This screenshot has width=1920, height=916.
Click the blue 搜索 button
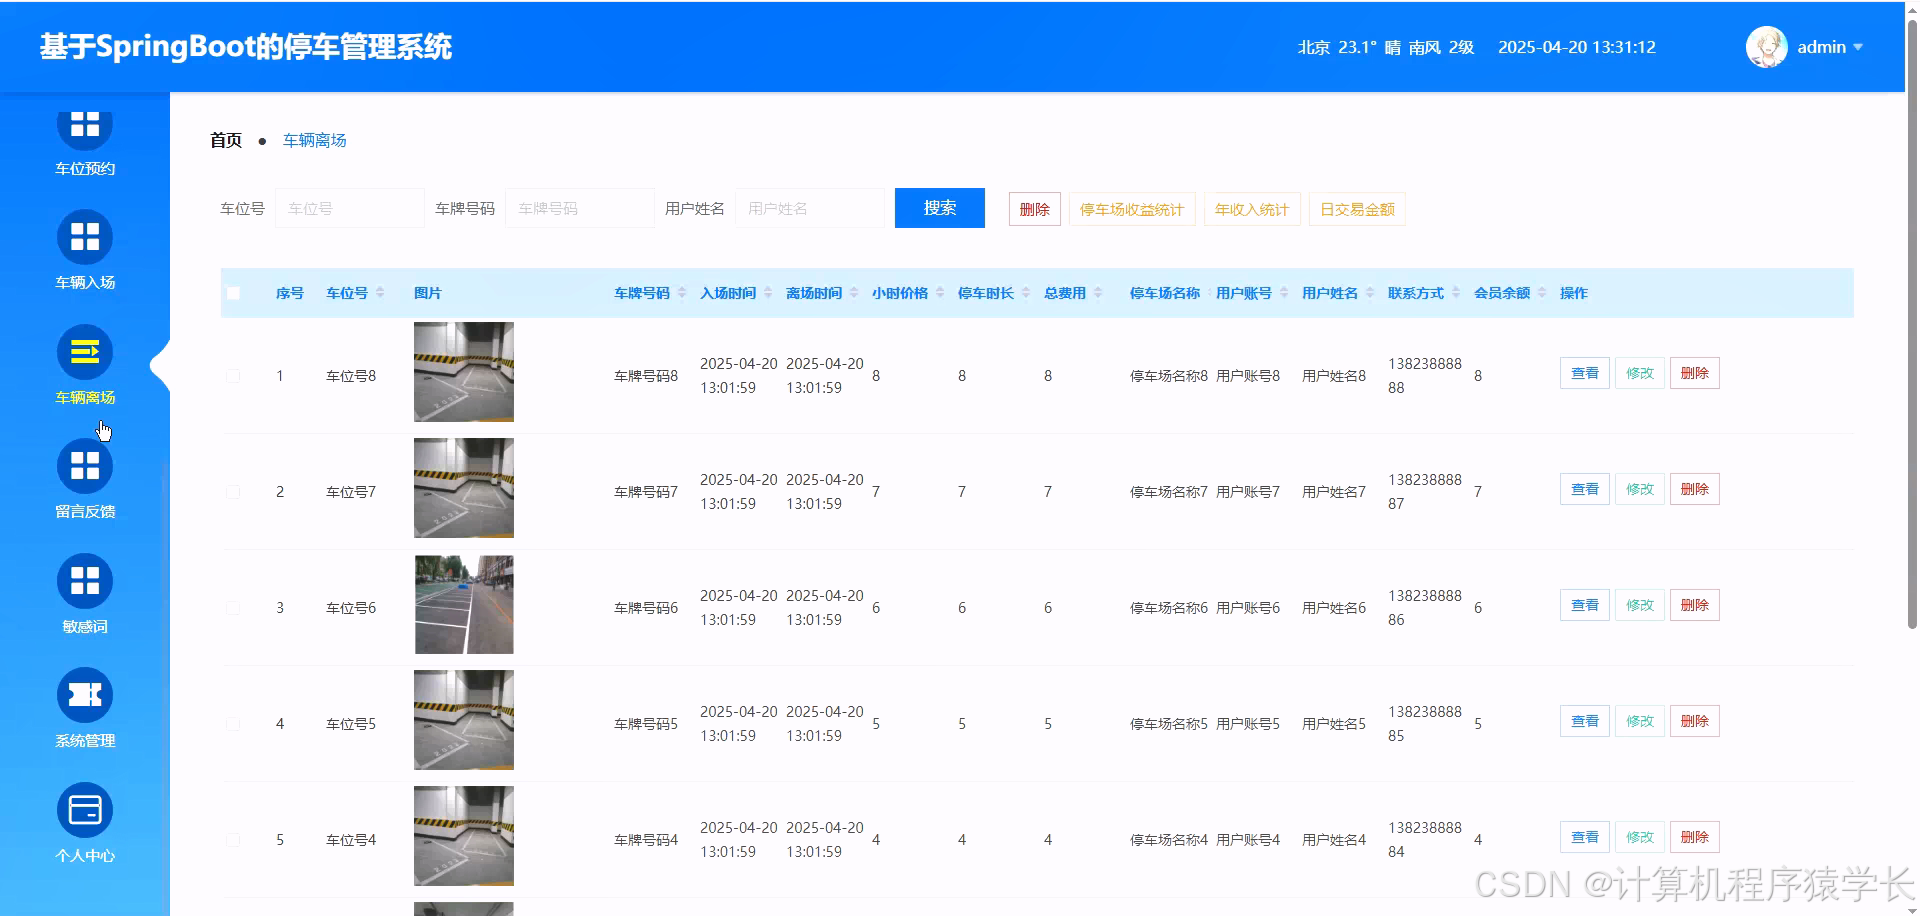tap(940, 208)
